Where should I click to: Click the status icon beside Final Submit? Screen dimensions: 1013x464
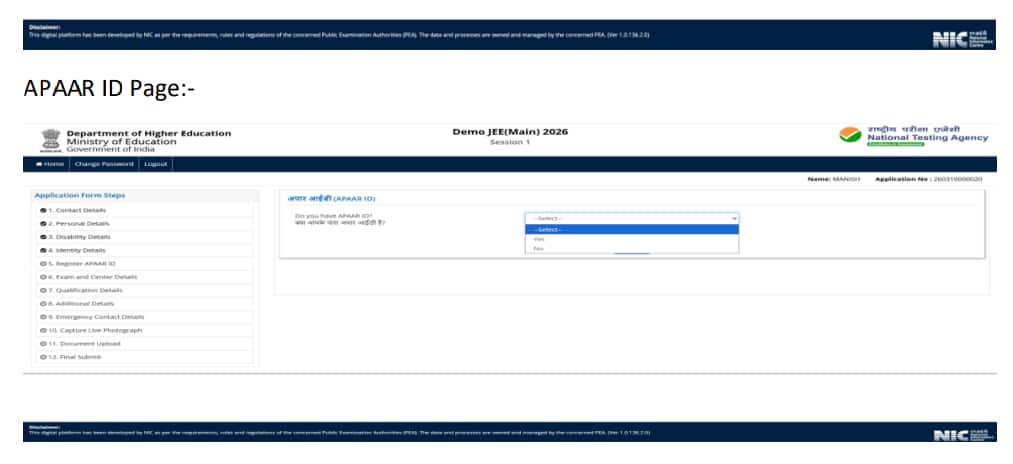pyautogui.click(x=42, y=356)
